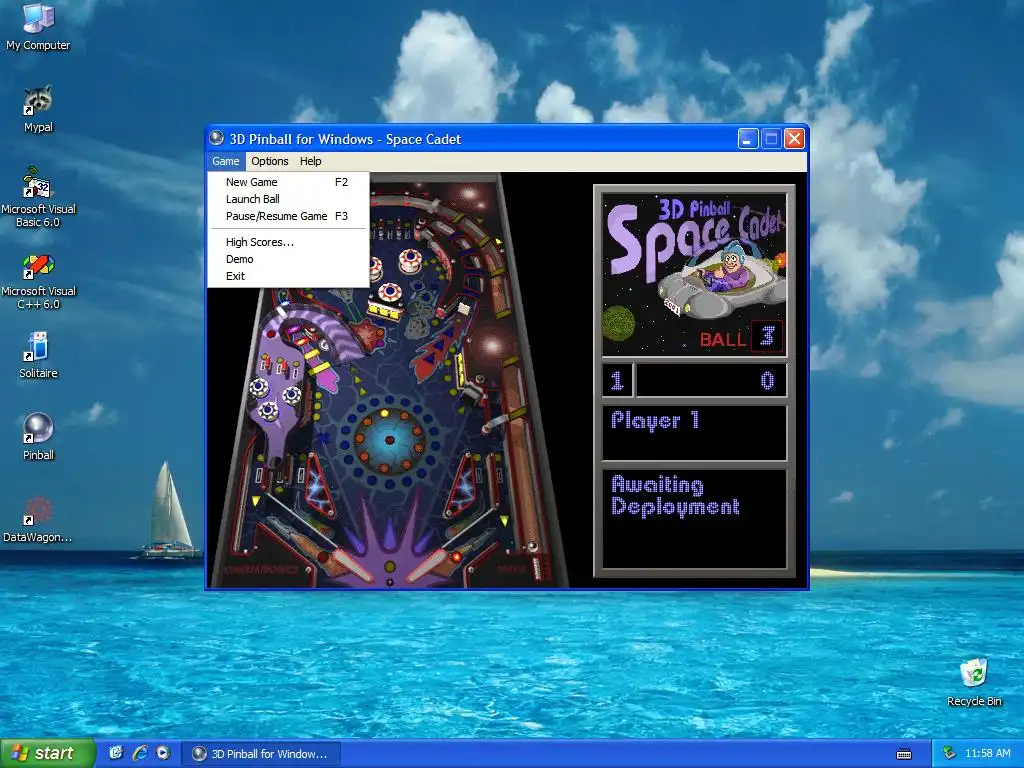The image size is (1024, 768).
Task: Launch Windows Media Player from quick launch
Action: click(163, 753)
